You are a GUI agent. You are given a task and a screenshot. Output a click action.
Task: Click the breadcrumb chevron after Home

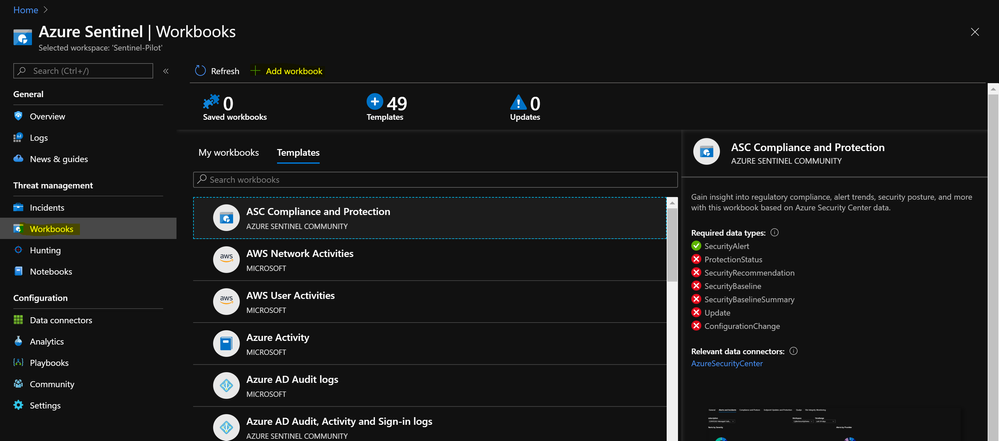tap(46, 10)
